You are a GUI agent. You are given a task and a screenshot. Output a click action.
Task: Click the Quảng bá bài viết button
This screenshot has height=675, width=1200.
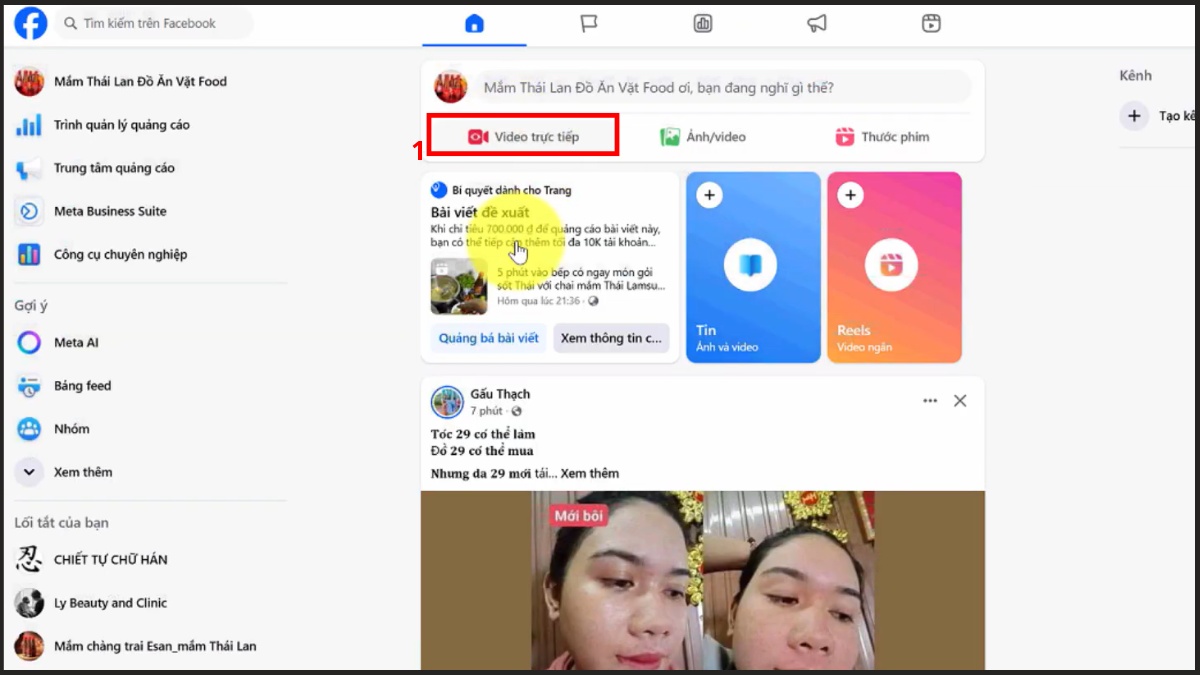point(488,338)
